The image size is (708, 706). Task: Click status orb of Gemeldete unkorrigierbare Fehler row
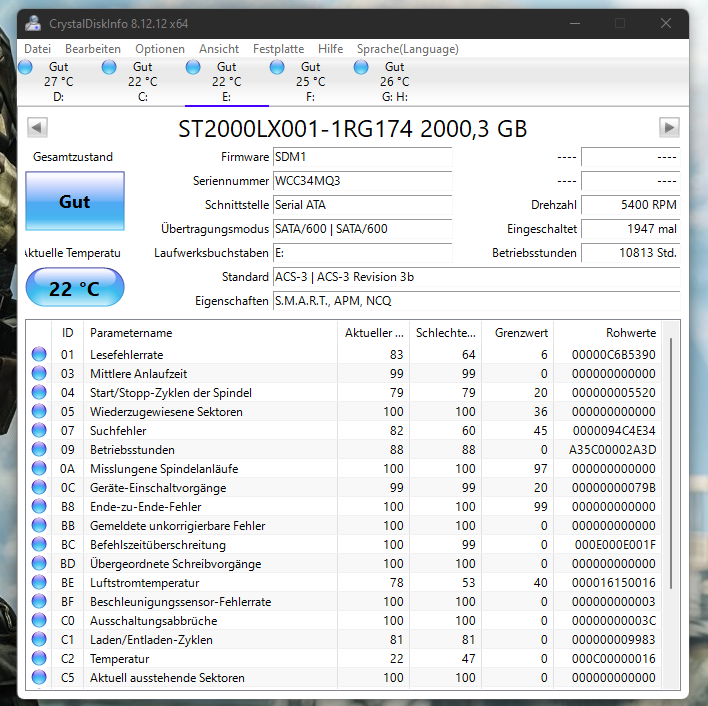[x=39, y=525]
